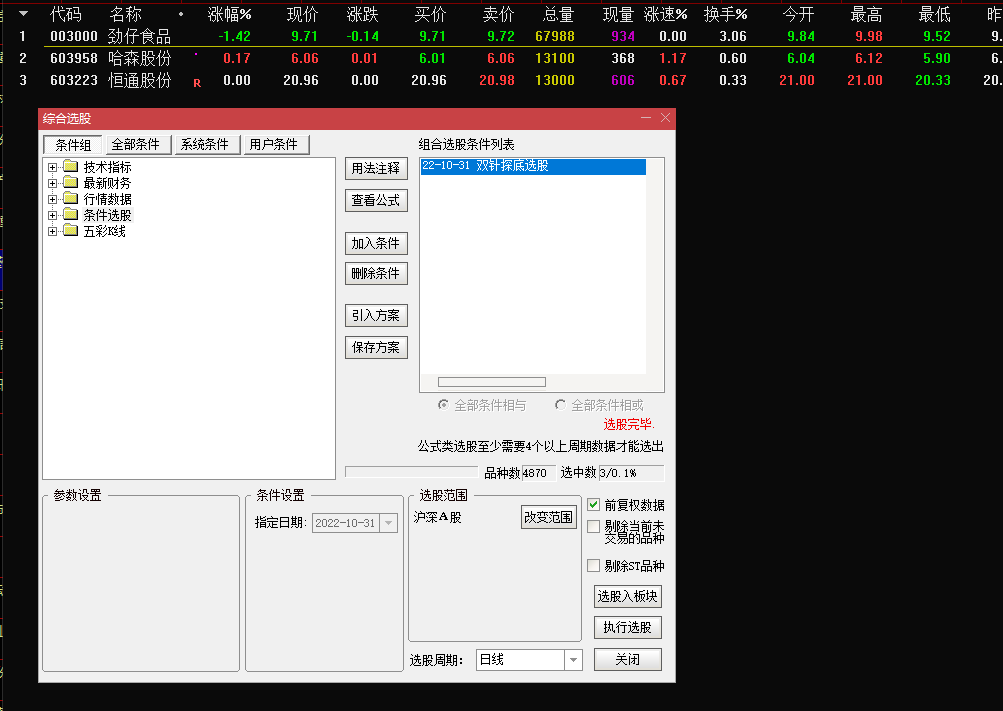Click the 执行选股 button

pos(627,627)
